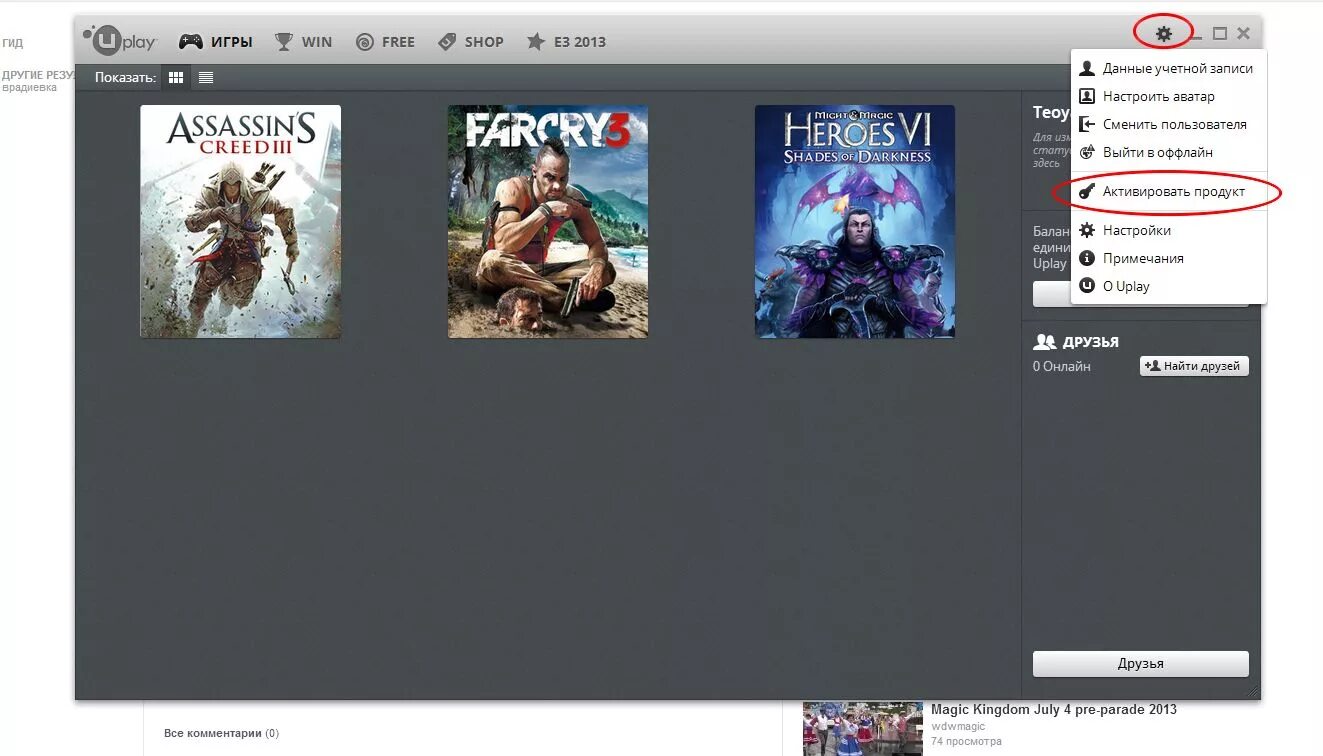Open Magic Kingdom July 4 pre-parade video link
This screenshot has width=1323, height=756.
[x=1054, y=710]
